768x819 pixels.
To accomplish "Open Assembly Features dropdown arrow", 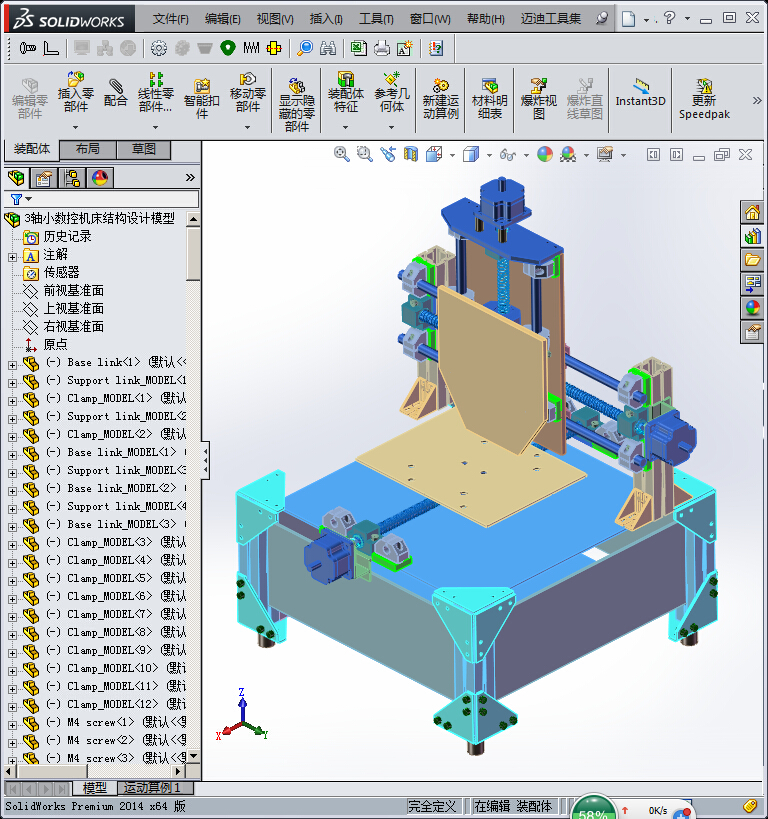I will pyautogui.click(x=345, y=127).
